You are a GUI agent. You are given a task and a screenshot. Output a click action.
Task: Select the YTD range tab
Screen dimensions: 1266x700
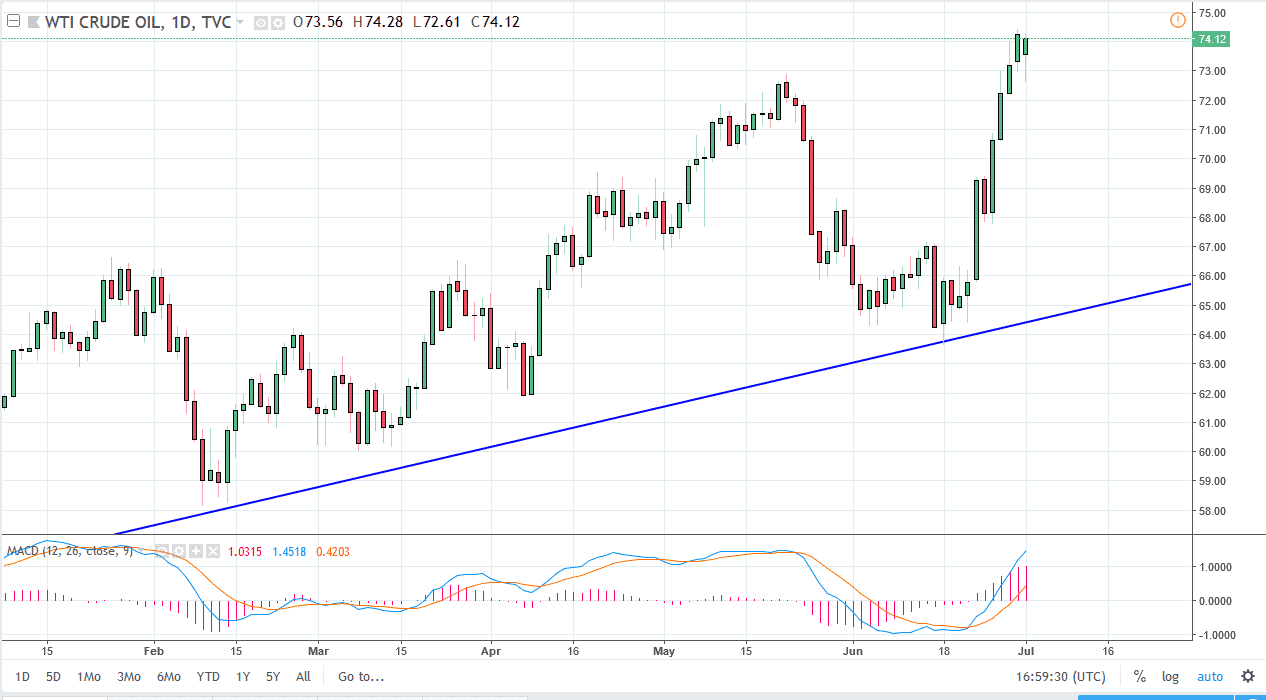[x=208, y=677]
